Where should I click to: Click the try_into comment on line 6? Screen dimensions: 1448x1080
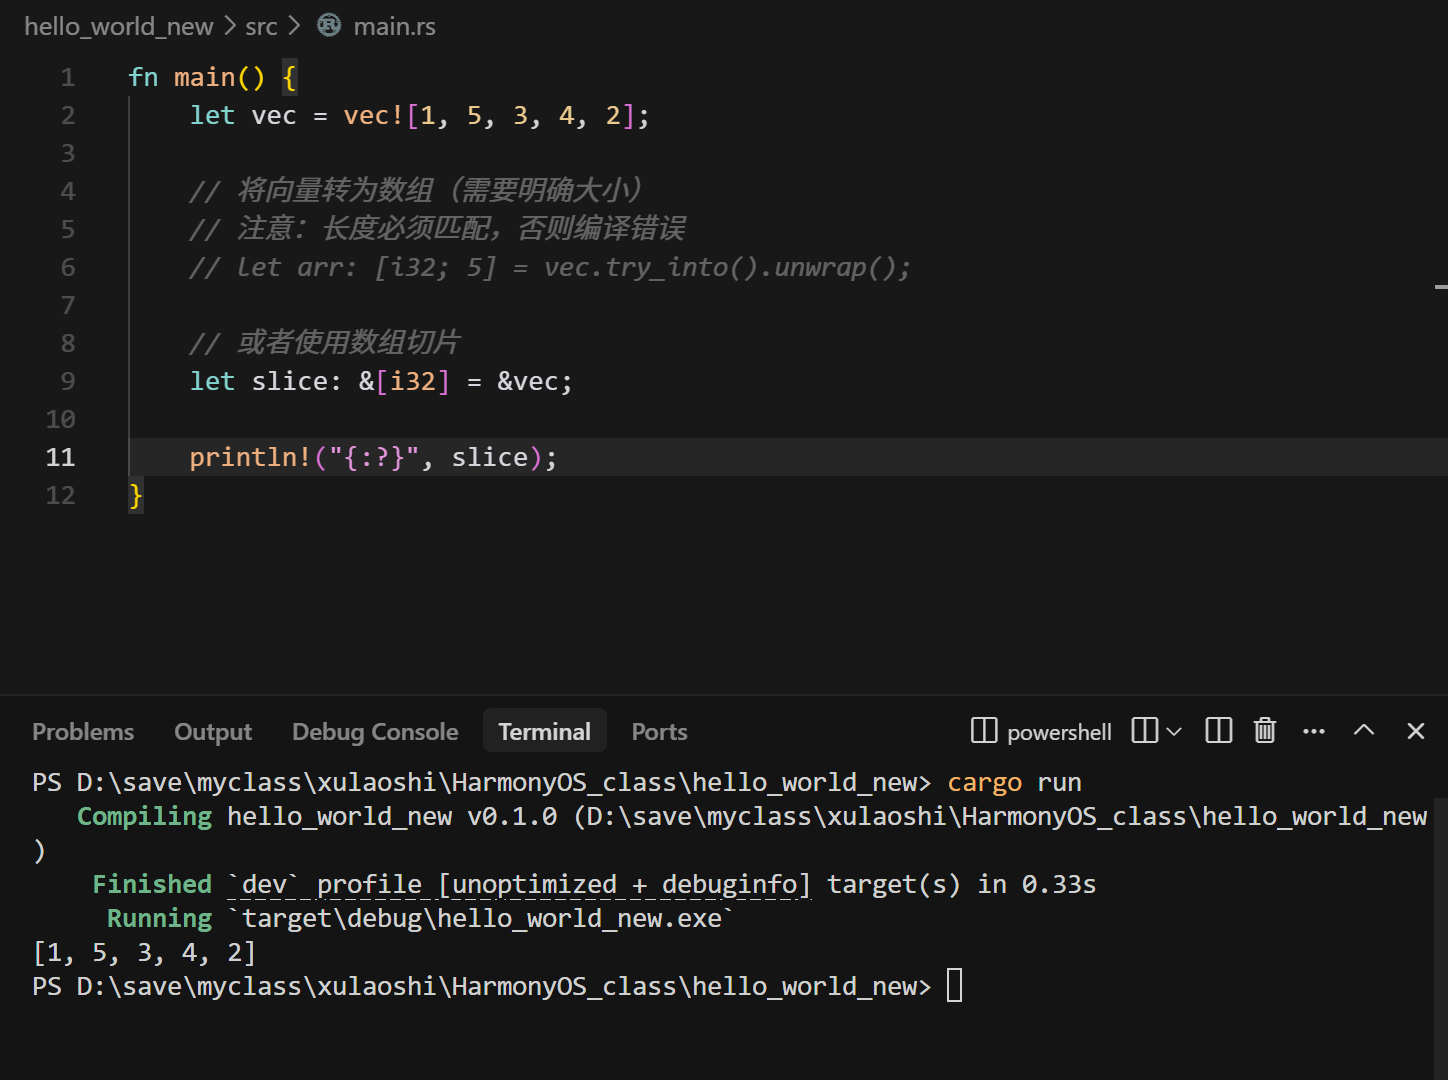coord(549,267)
